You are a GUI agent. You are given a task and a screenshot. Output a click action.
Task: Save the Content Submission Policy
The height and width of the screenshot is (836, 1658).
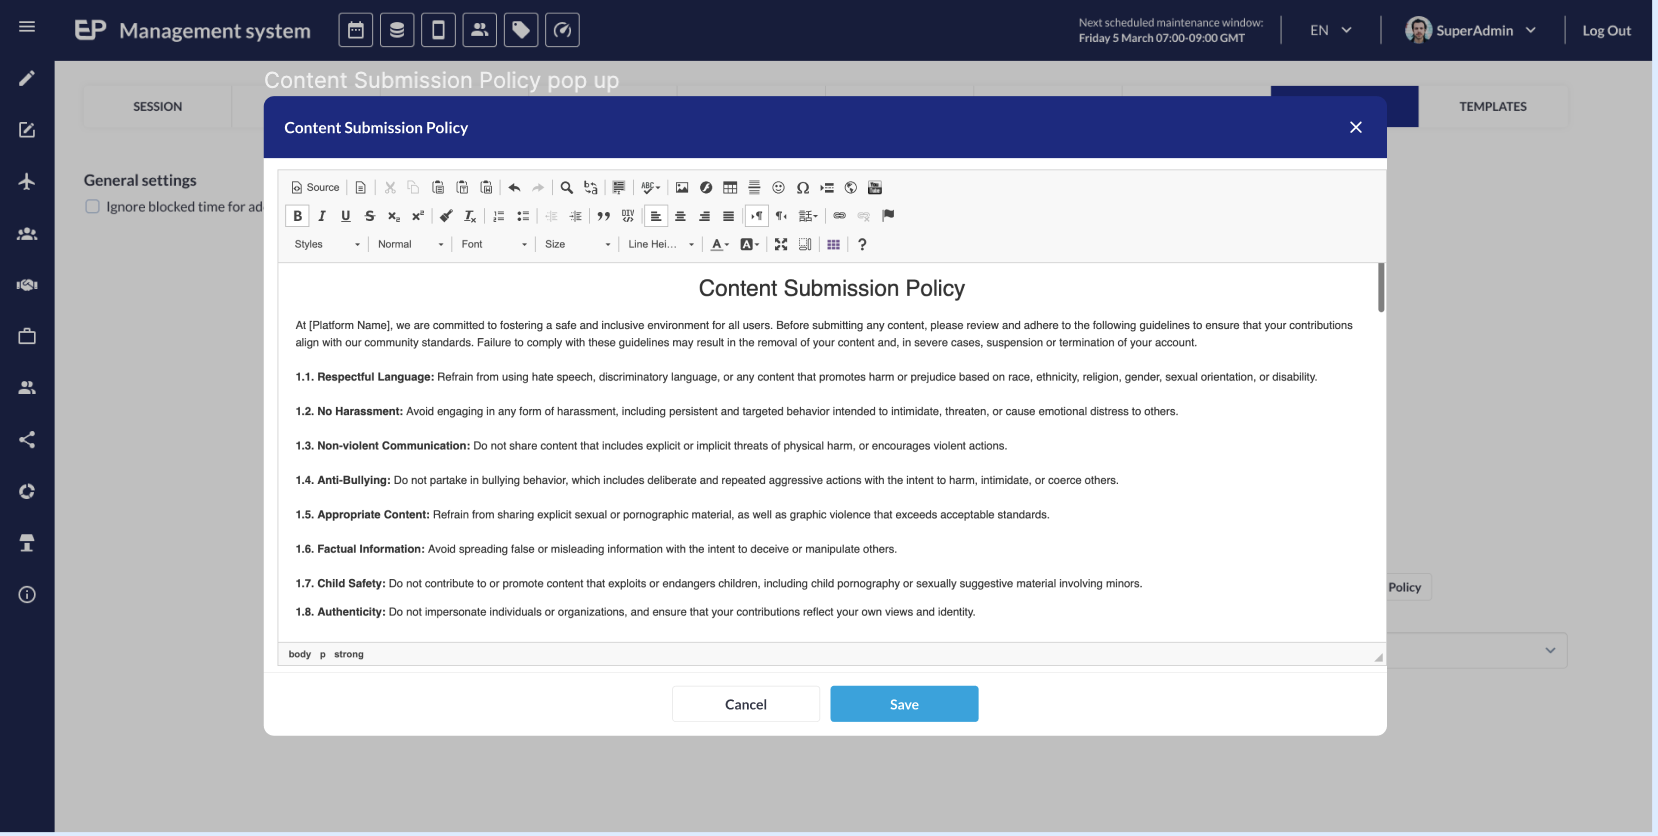[x=904, y=704]
